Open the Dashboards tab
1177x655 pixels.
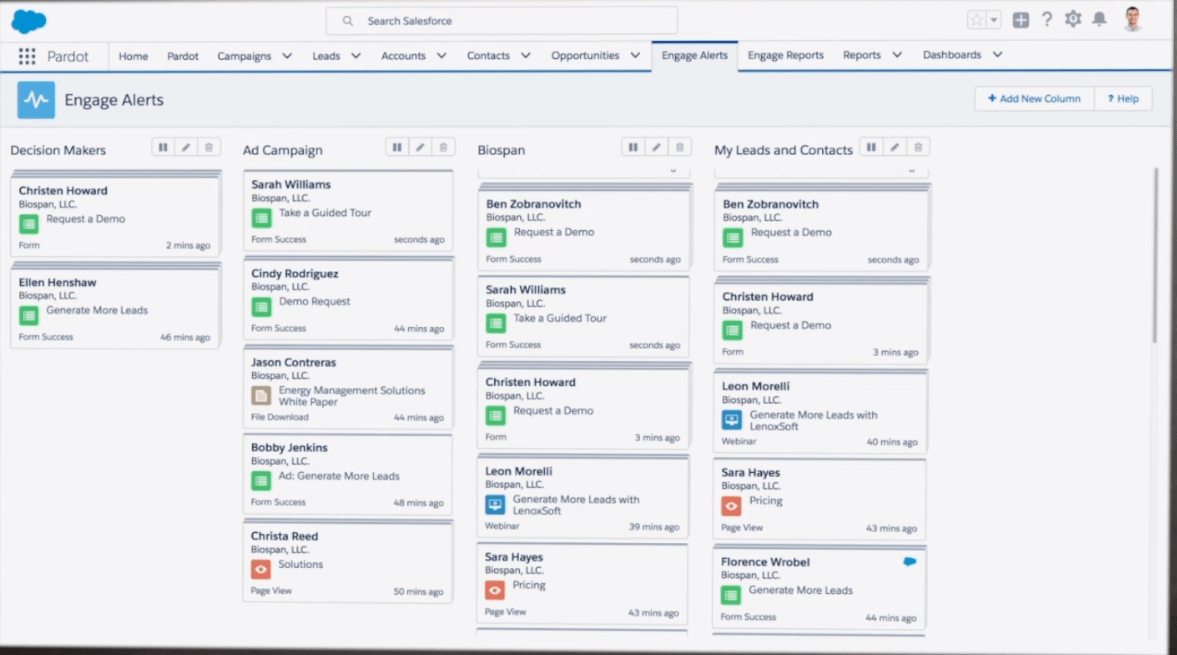[952, 55]
